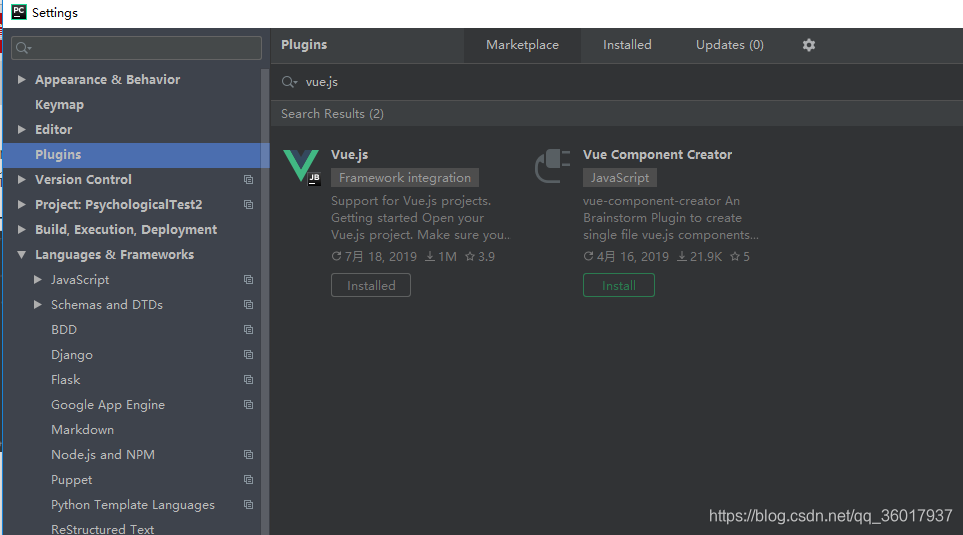Open the Vue Component Creator title
This screenshot has height=535, width=963.
pos(657,155)
